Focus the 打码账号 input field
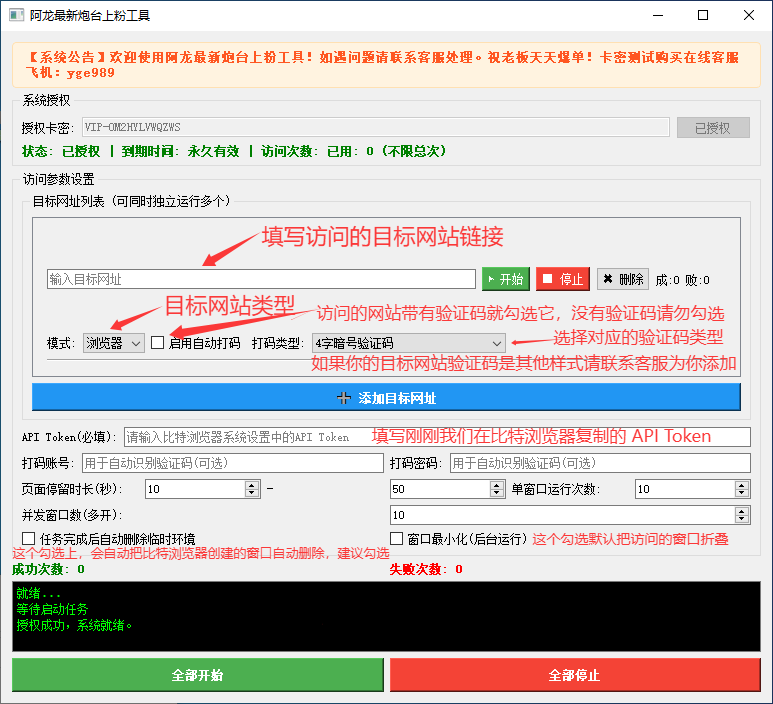This screenshot has width=773, height=704. (x=230, y=463)
